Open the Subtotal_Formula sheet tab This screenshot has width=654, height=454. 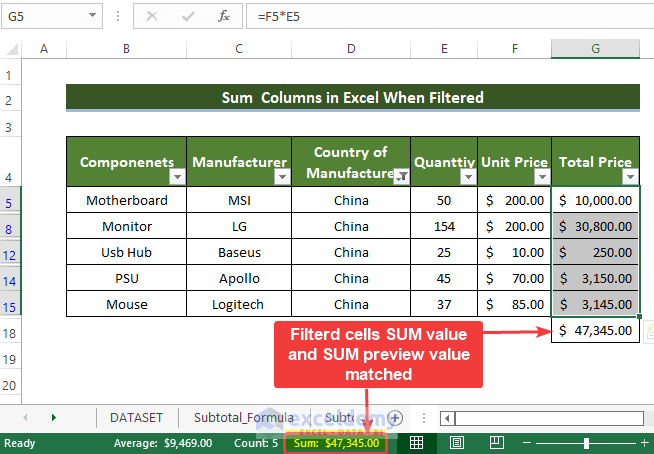click(244, 418)
